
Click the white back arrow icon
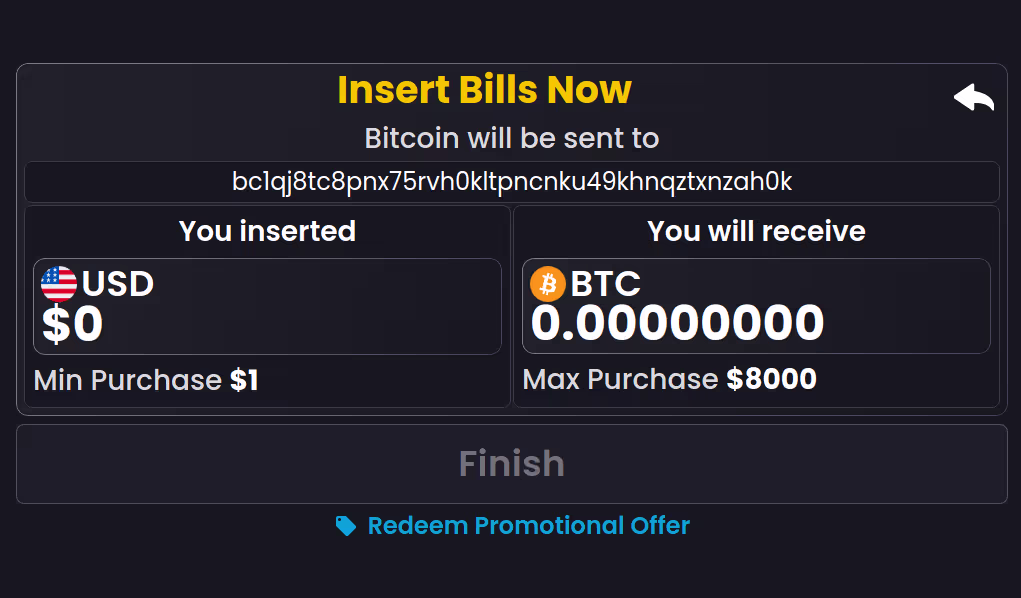click(x=973, y=97)
